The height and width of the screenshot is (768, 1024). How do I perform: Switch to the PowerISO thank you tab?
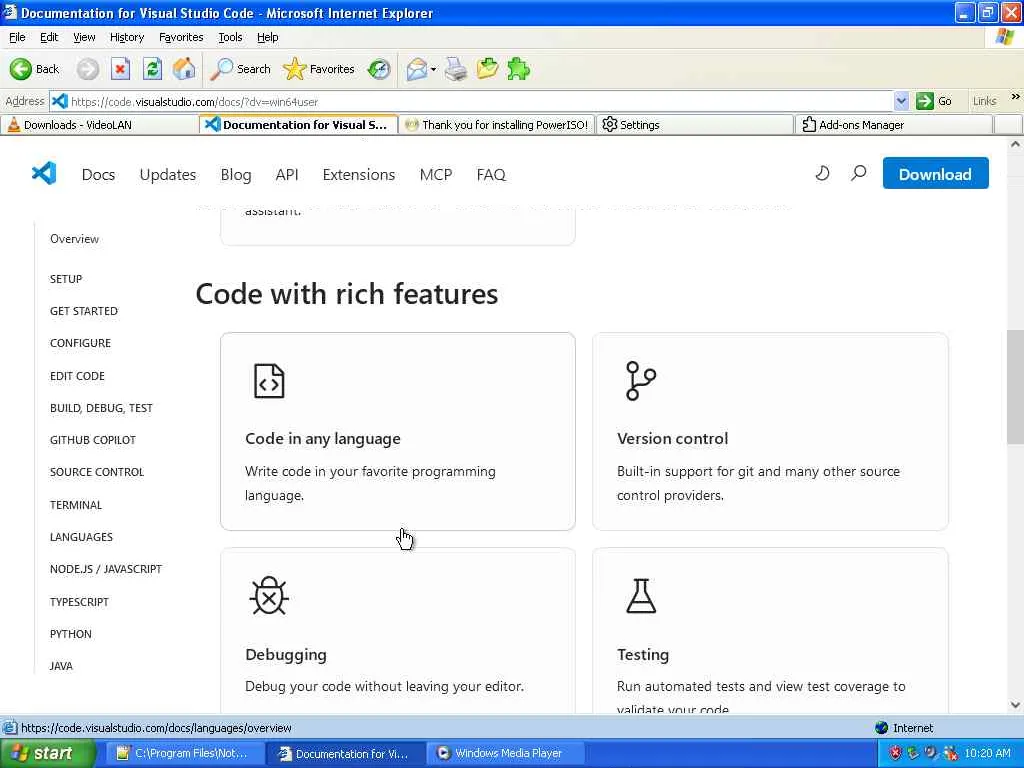(497, 125)
